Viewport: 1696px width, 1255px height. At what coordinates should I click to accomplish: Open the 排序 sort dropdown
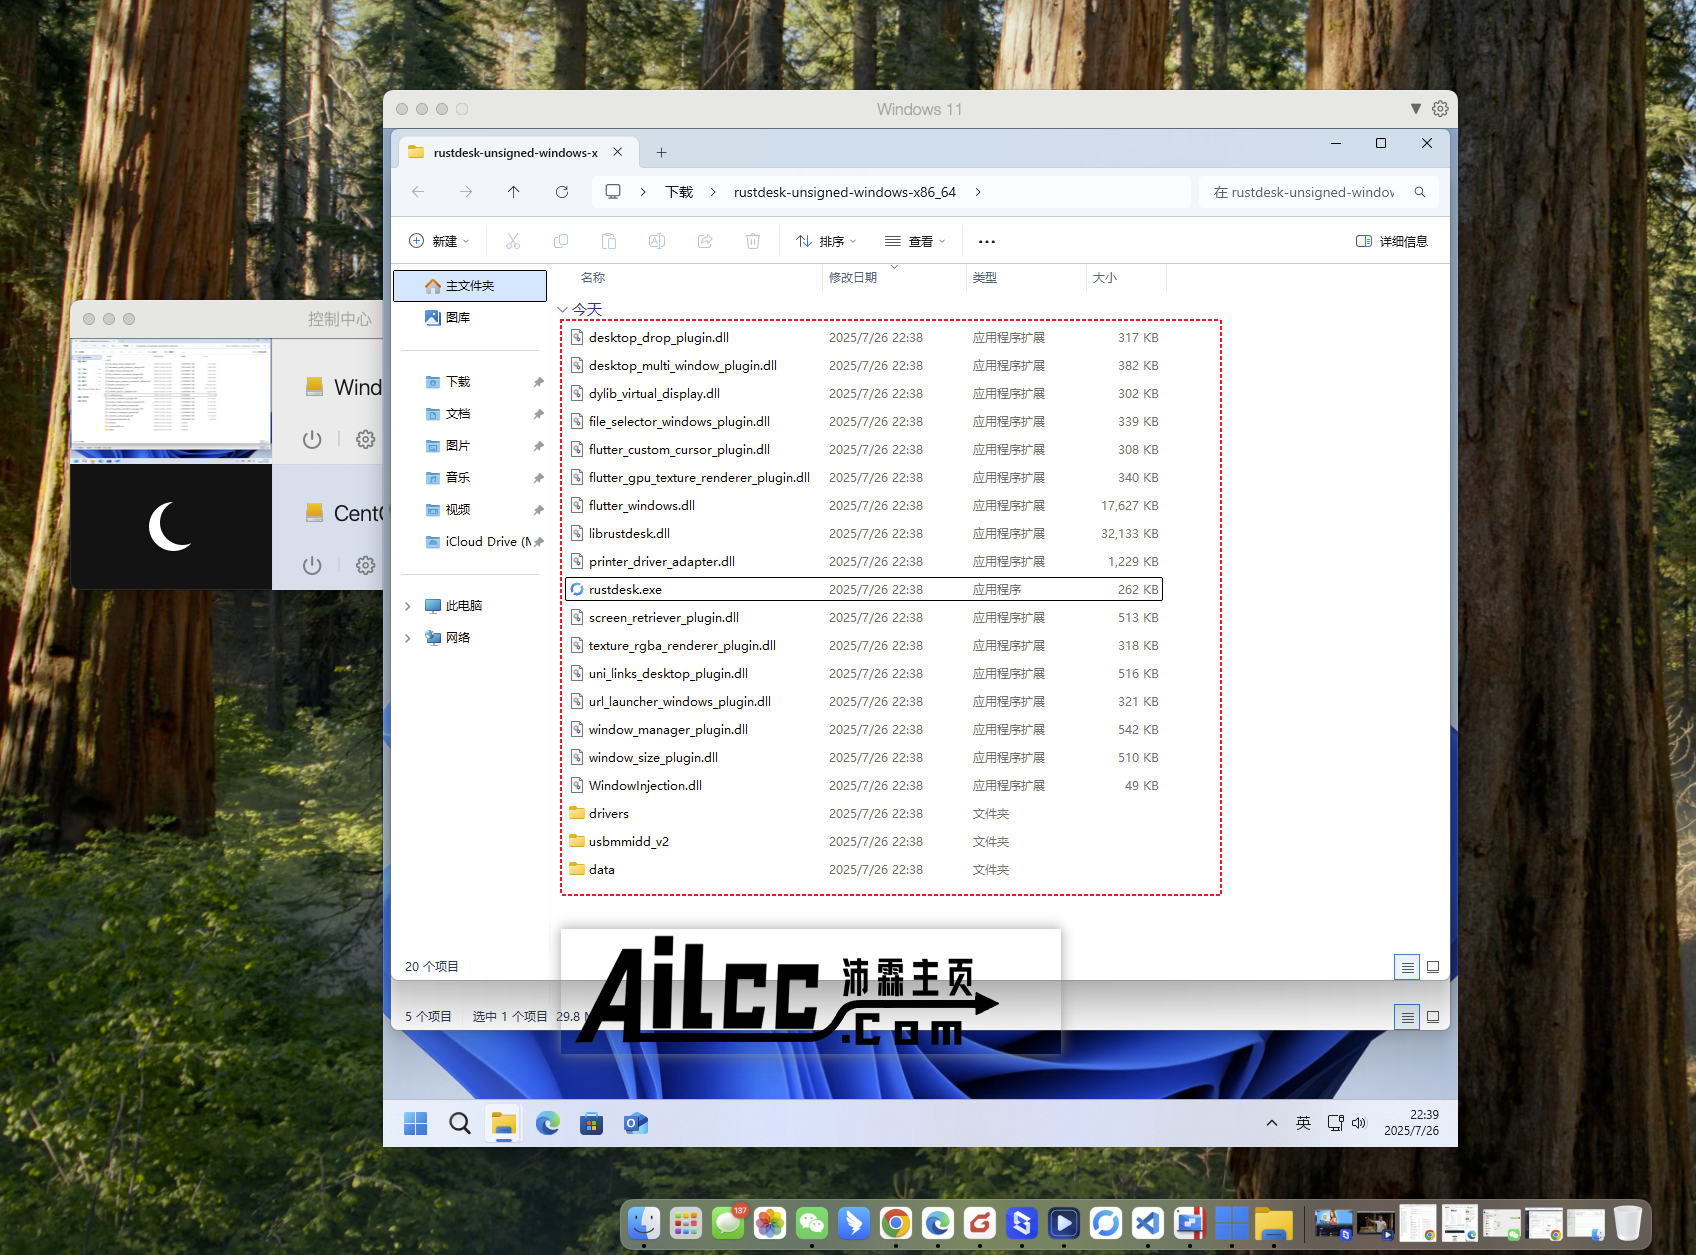(826, 241)
